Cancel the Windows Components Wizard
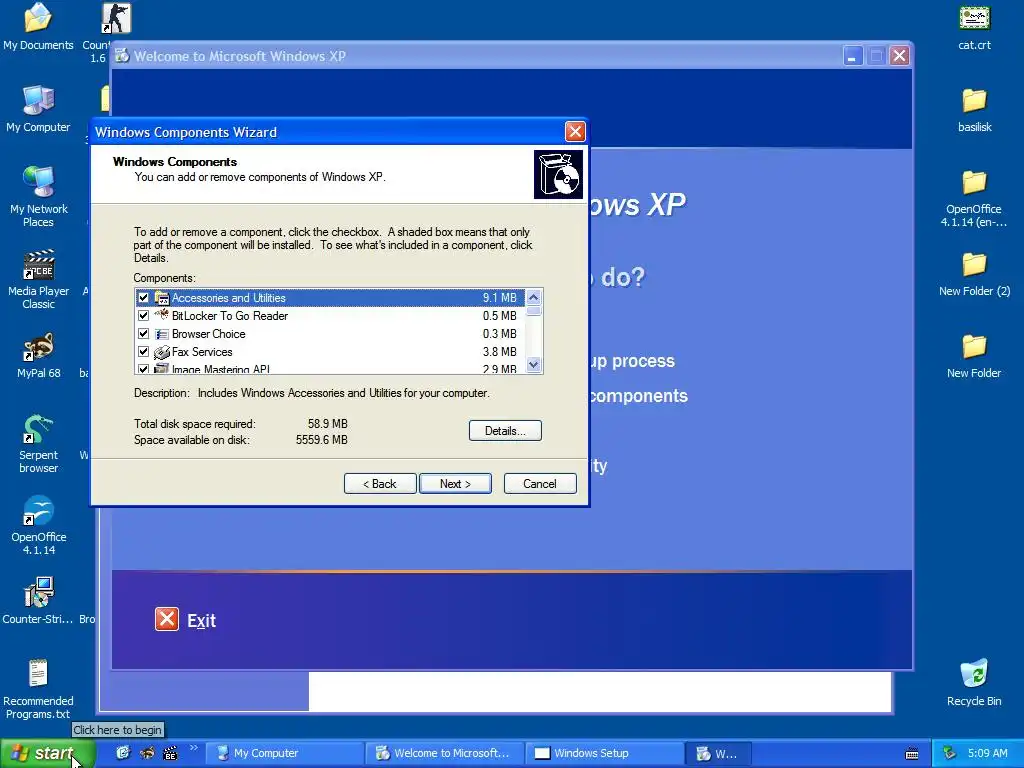 point(539,483)
